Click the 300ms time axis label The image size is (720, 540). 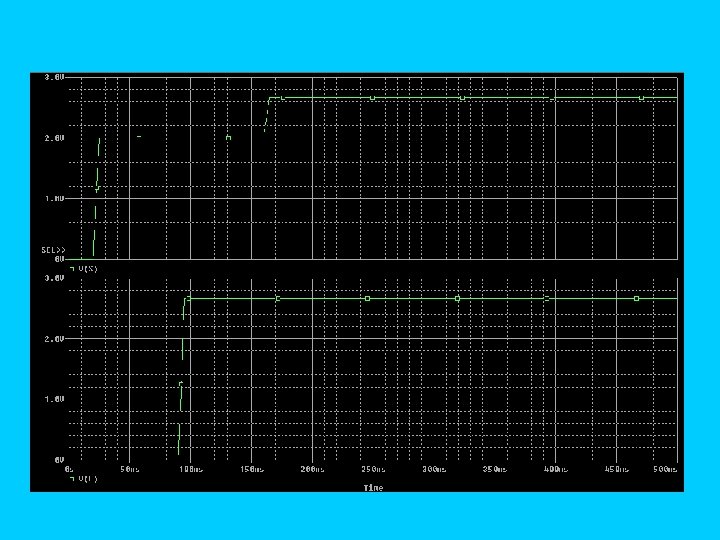tap(434, 469)
